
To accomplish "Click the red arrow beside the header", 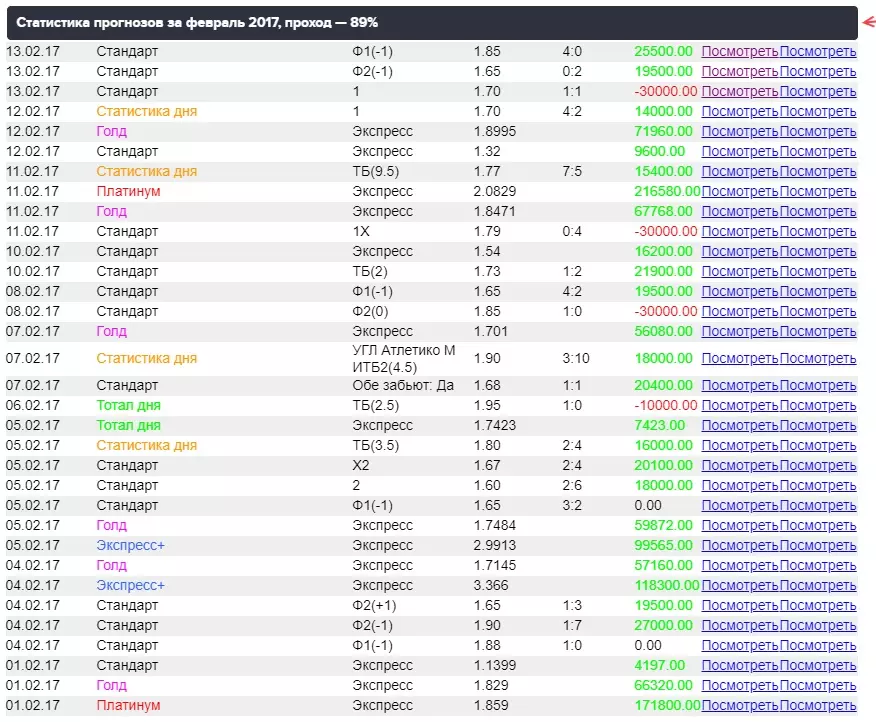I will (x=869, y=22).
